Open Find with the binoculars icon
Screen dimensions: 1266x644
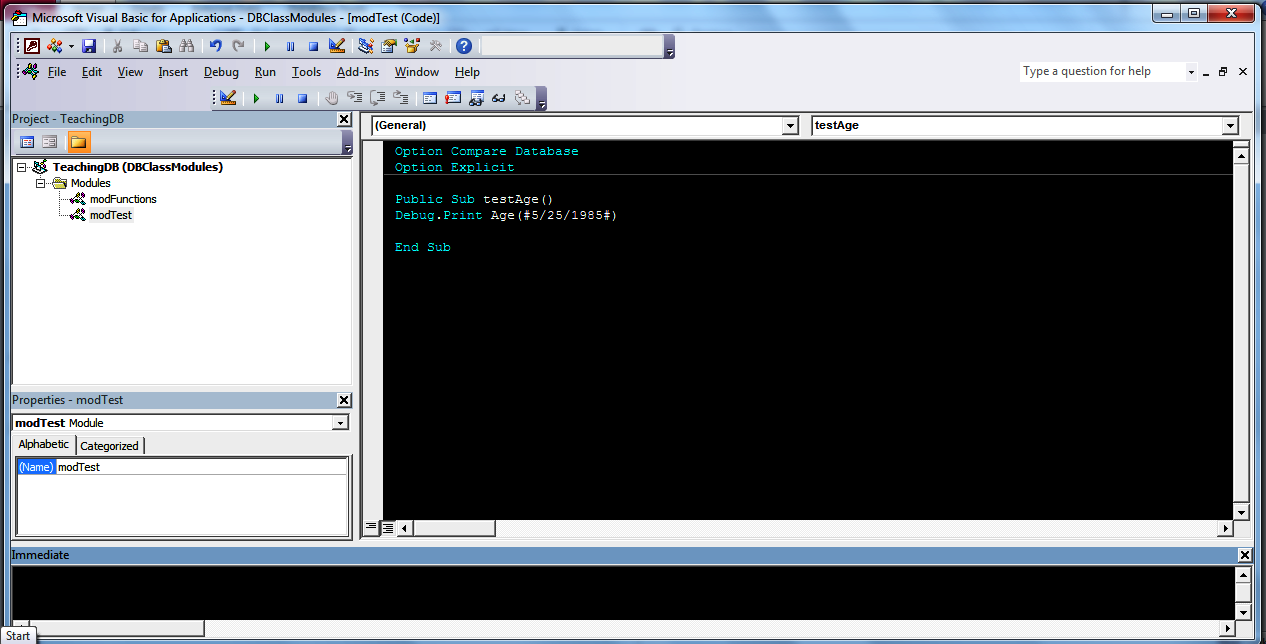tap(186, 46)
